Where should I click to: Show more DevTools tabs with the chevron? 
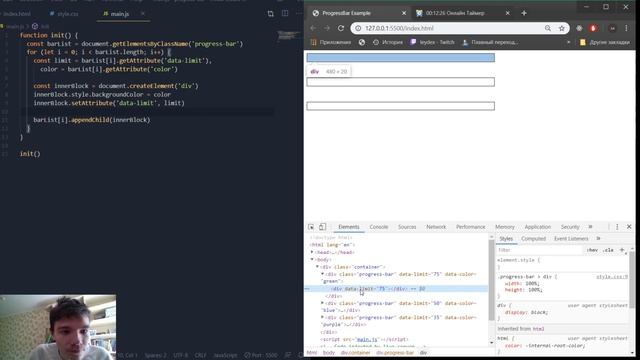coord(590,227)
